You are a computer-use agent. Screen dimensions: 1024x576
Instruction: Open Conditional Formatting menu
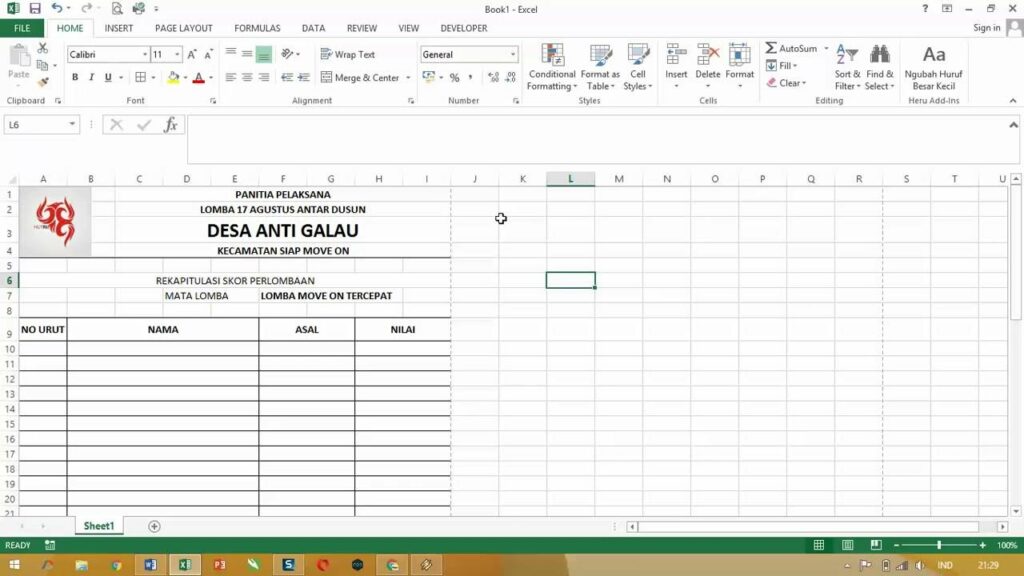(x=552, y=67)
